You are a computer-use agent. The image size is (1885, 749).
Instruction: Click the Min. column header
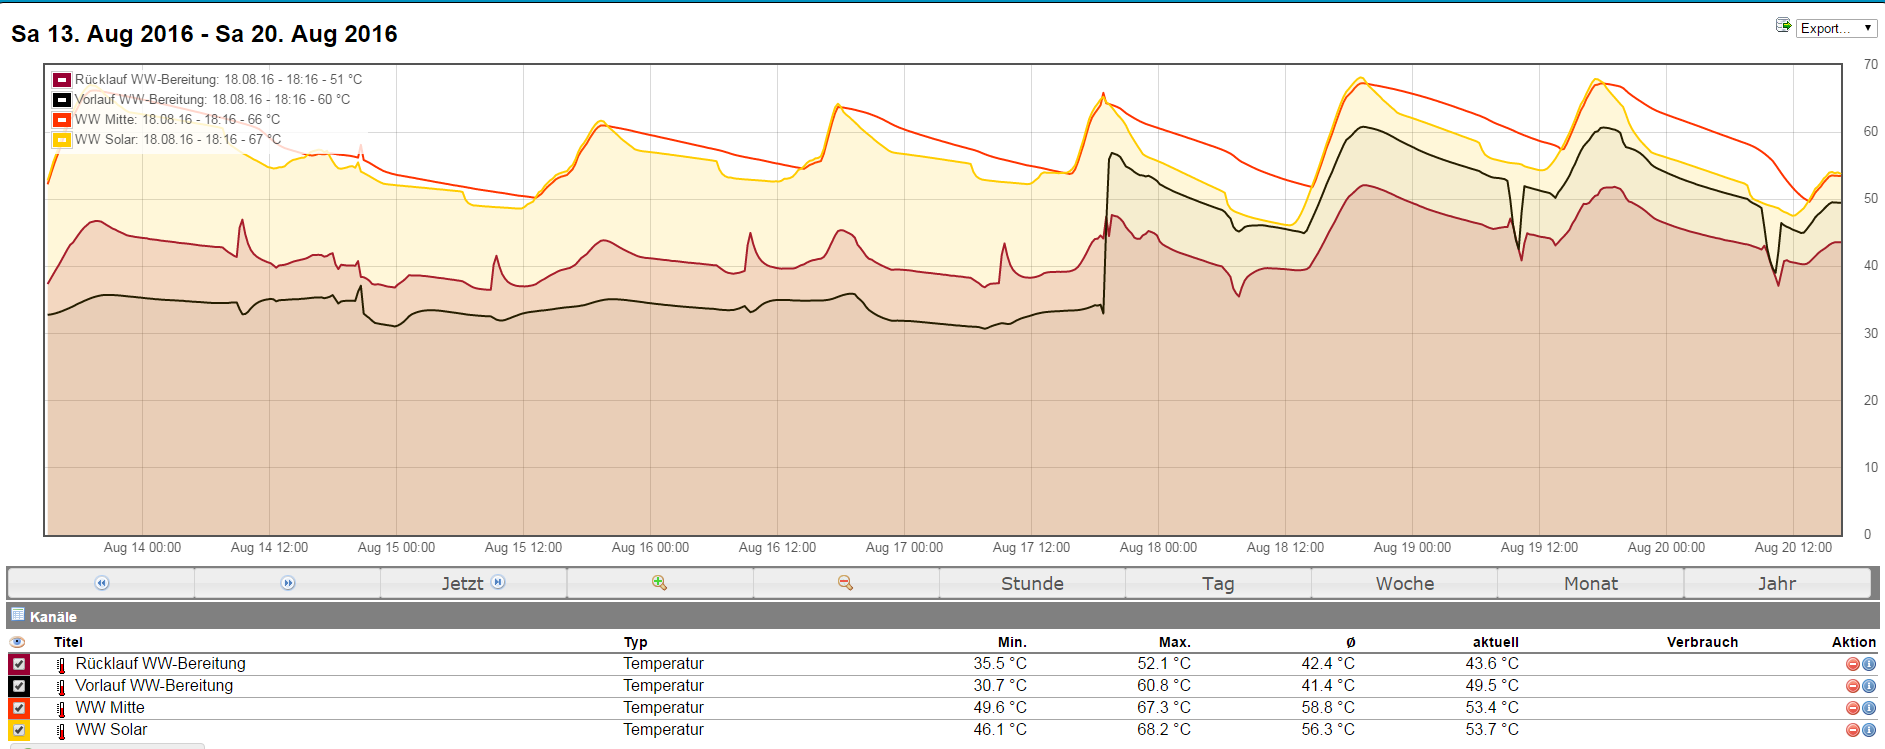point(1012,642)
